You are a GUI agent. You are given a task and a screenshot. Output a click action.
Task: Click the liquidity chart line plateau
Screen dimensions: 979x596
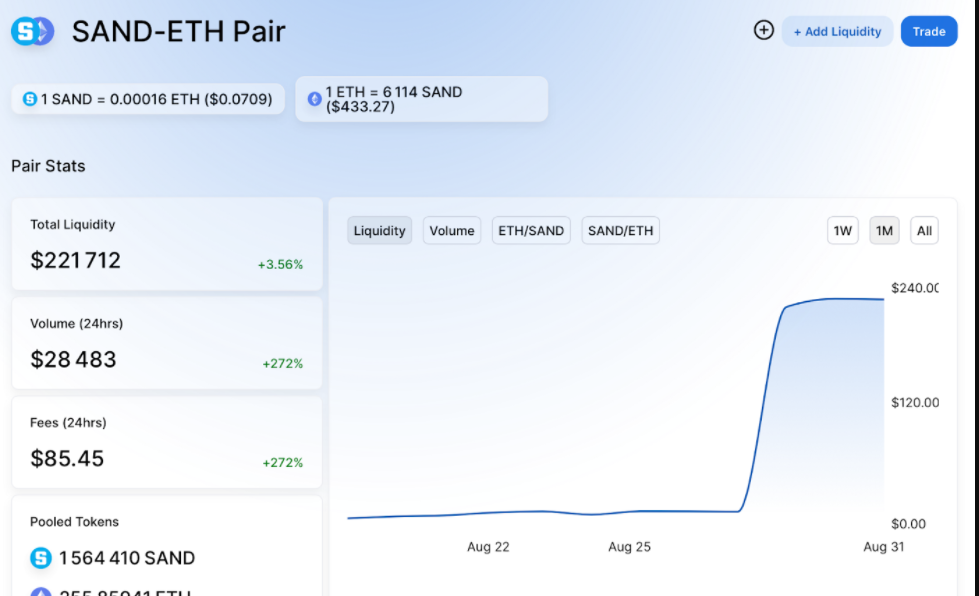coord(837,299)
